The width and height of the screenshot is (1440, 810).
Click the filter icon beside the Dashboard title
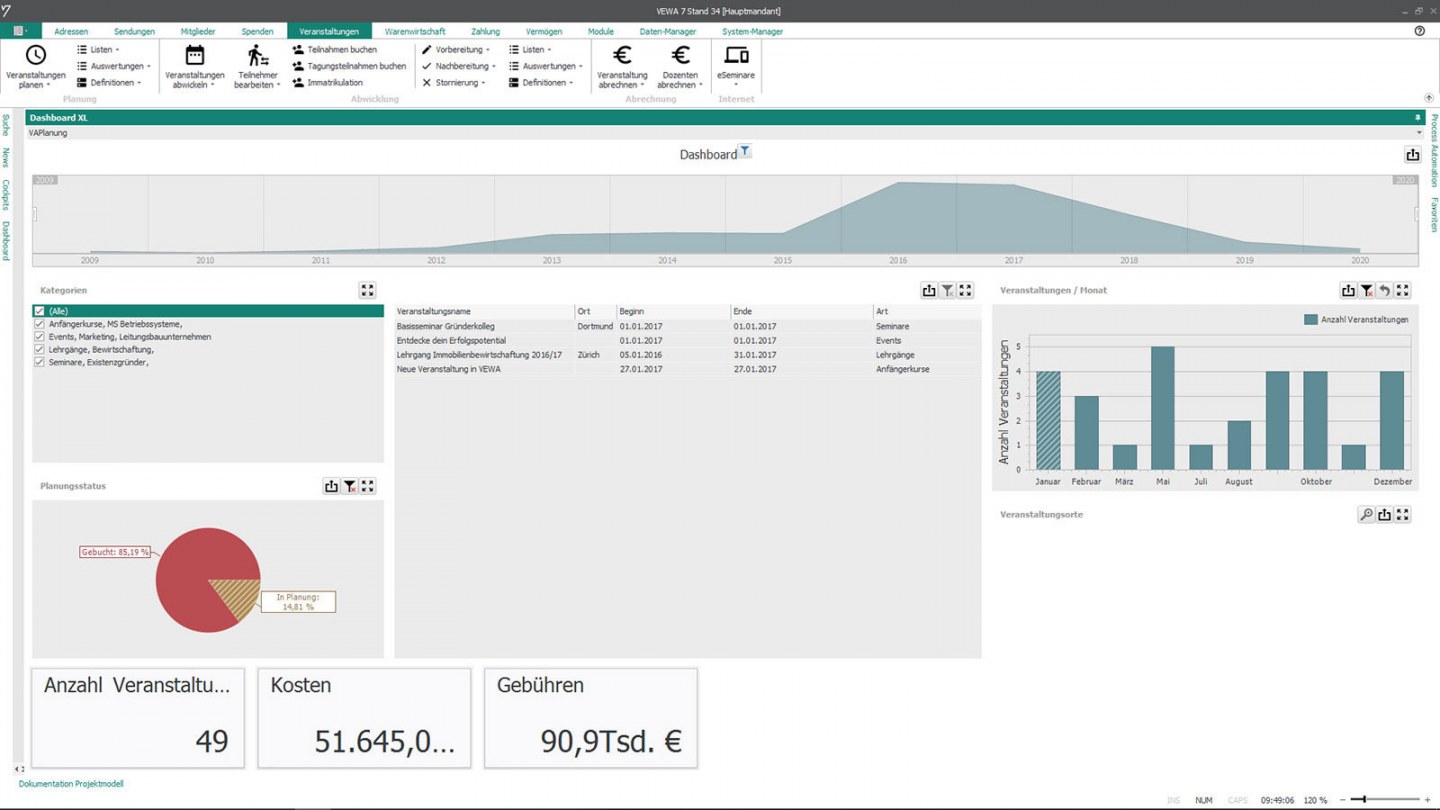(x=745, y=152)
